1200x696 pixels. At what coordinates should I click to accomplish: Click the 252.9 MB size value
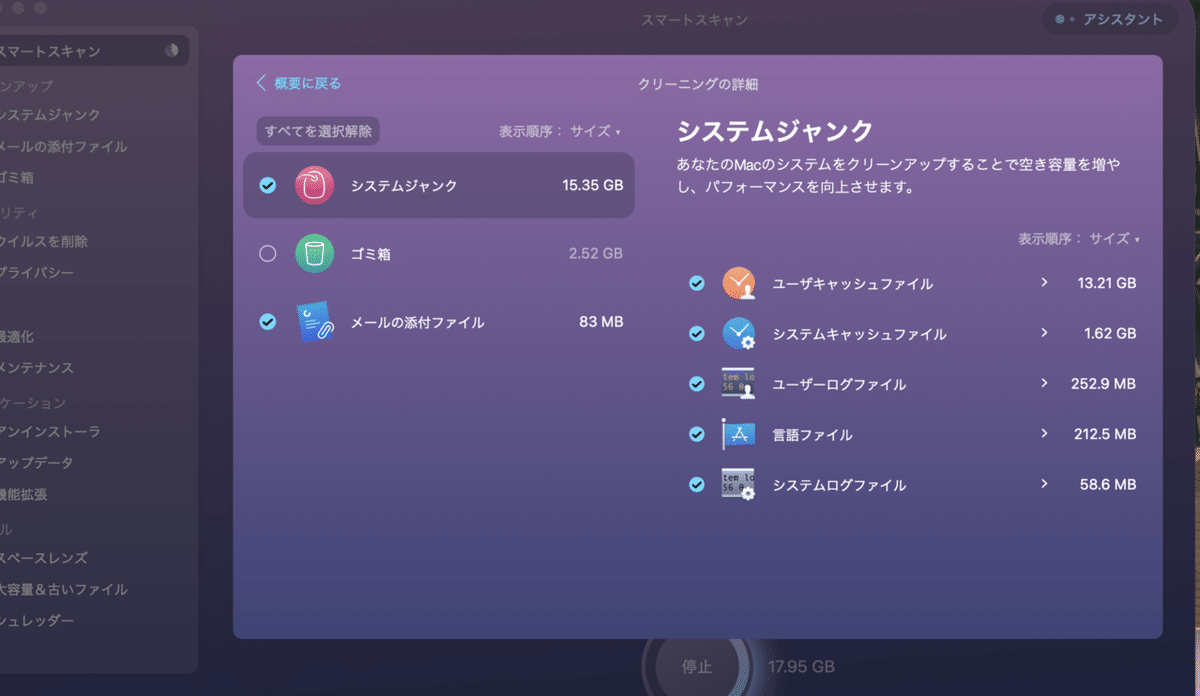tap(1103, 384)
